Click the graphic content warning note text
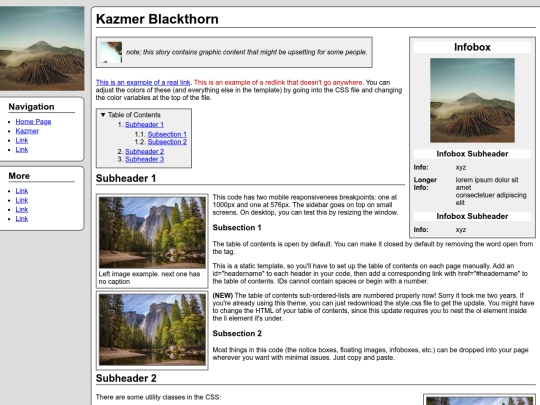Viewport: 540px width, 405px height. [x=247, y=52]
